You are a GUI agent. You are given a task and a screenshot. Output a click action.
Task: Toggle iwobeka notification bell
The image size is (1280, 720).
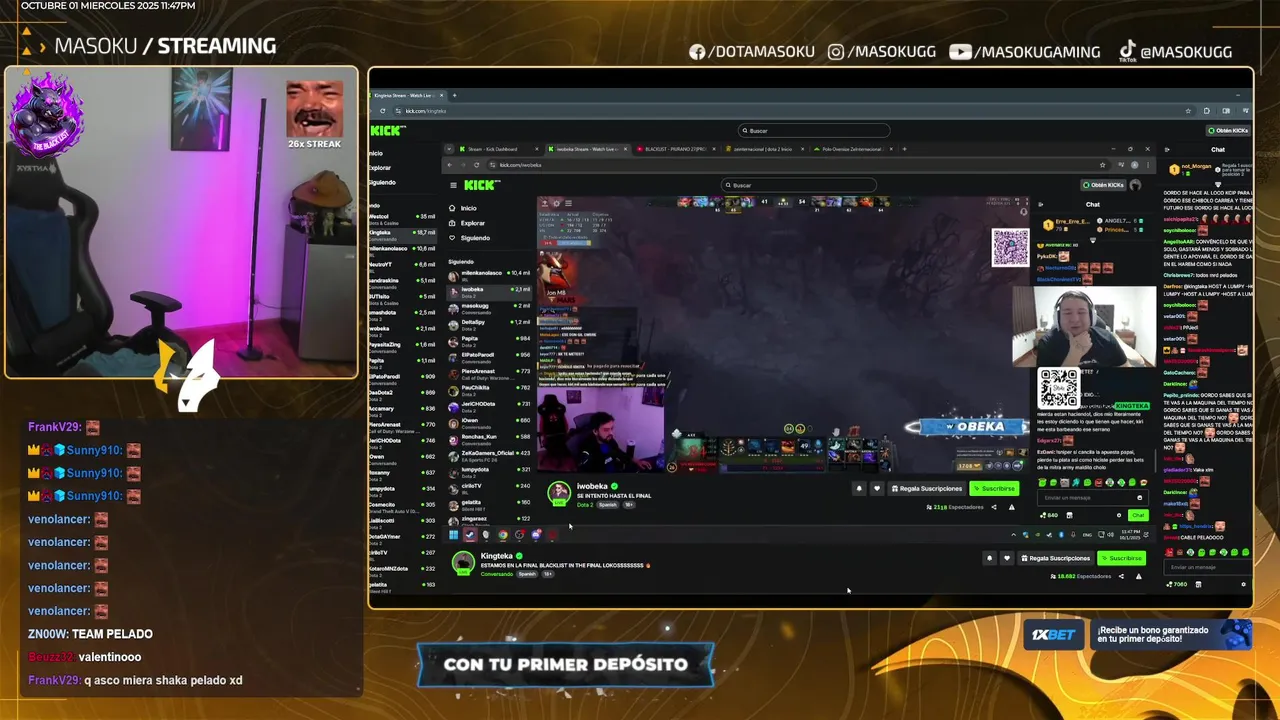tap(859, 488)
